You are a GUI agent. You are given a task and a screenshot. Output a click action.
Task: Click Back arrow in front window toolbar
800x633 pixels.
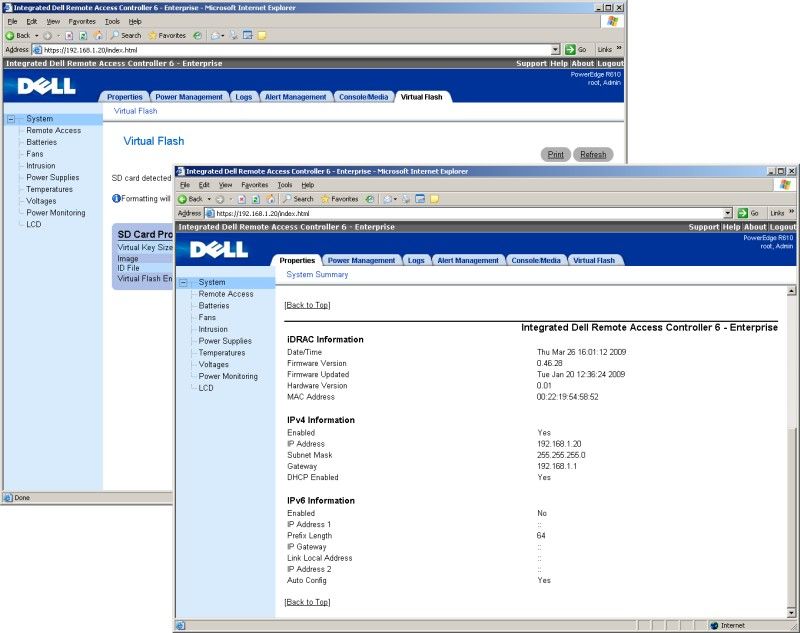[x=182, y=199]
